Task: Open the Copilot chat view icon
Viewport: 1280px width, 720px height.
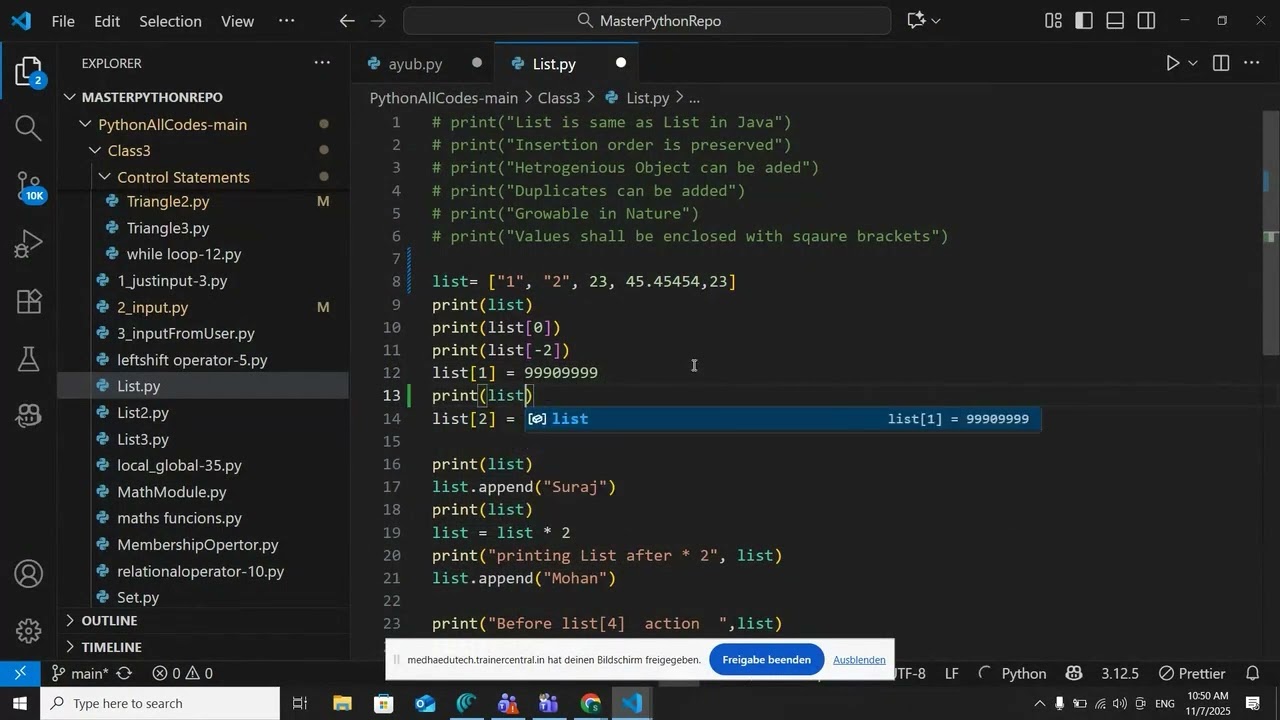Action: click(28, 416)
